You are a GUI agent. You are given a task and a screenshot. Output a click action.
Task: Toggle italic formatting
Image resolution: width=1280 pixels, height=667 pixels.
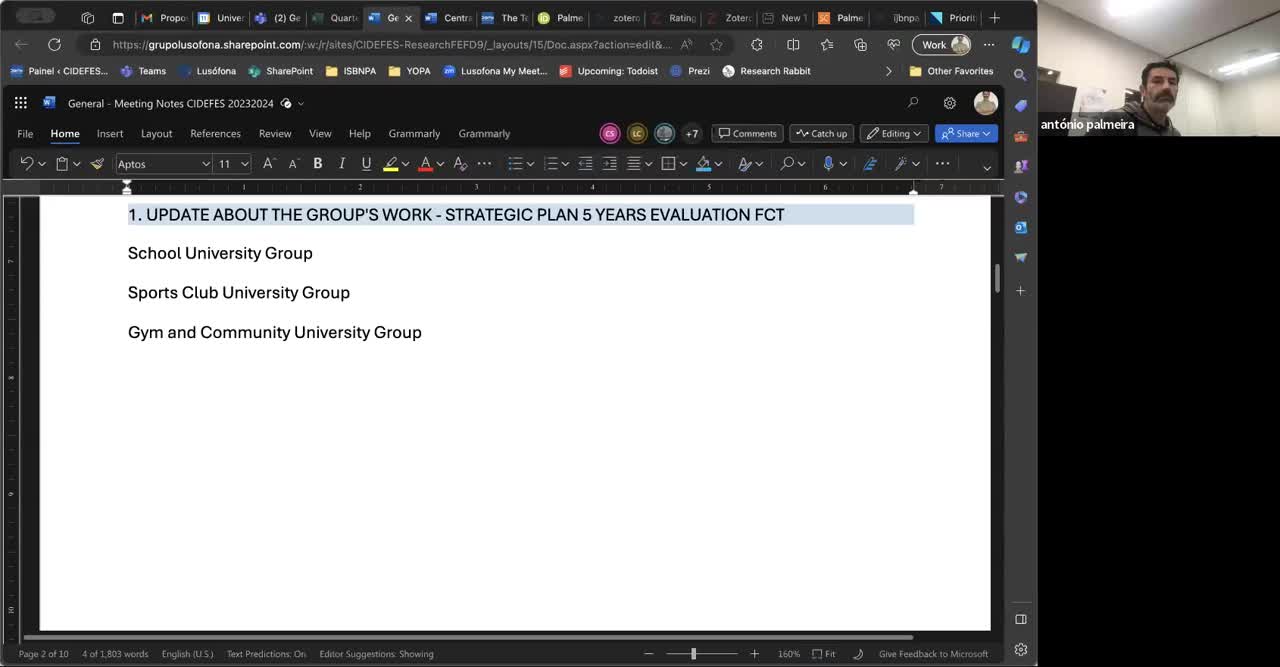pos(342,163)
